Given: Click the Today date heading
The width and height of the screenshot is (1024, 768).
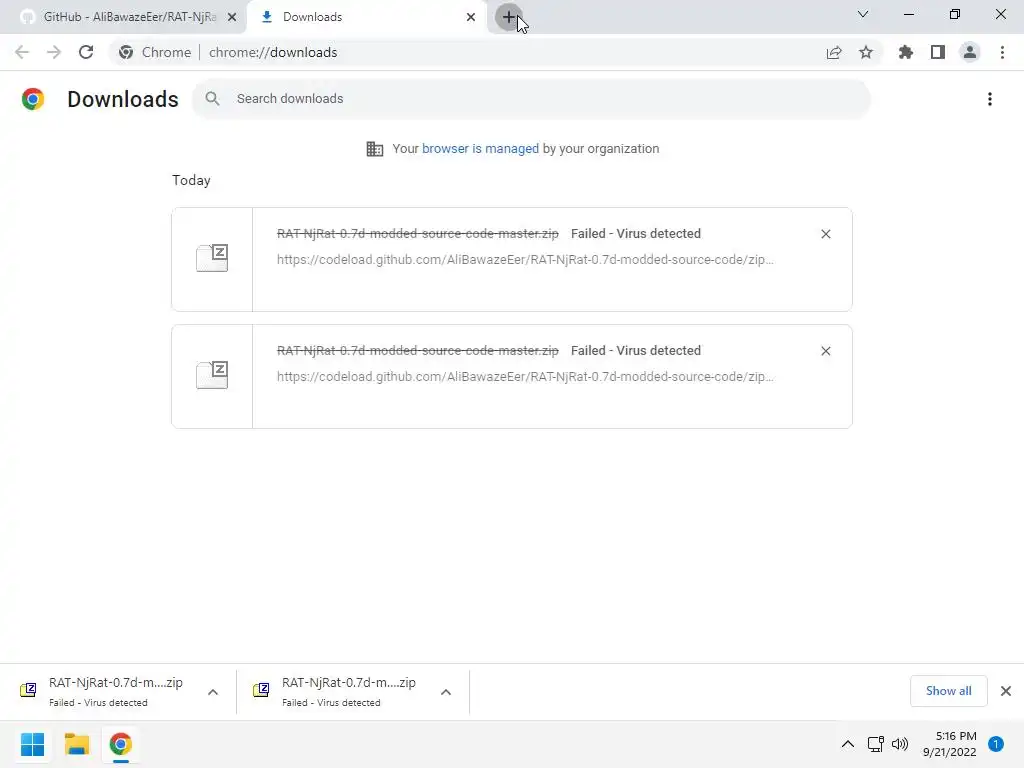Looking at the screenshot, I should click(191, 180).
